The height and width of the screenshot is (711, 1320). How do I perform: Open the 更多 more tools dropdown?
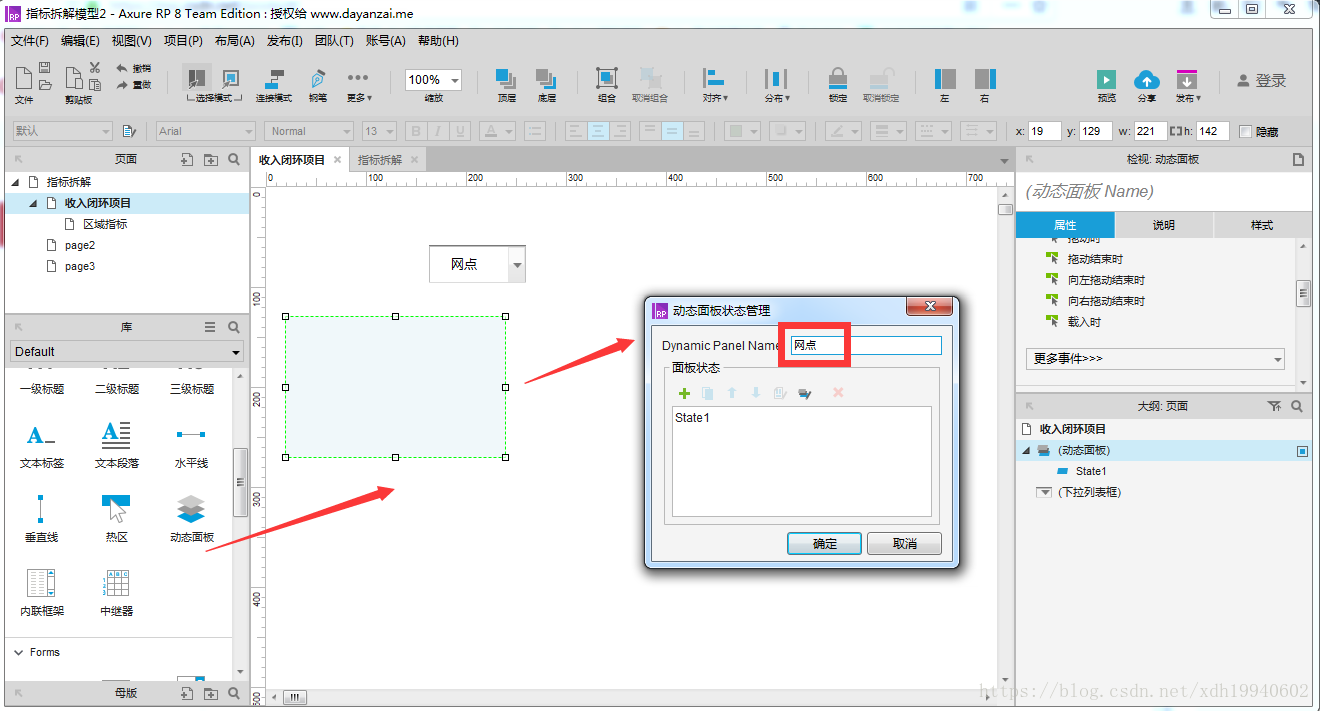358,85
